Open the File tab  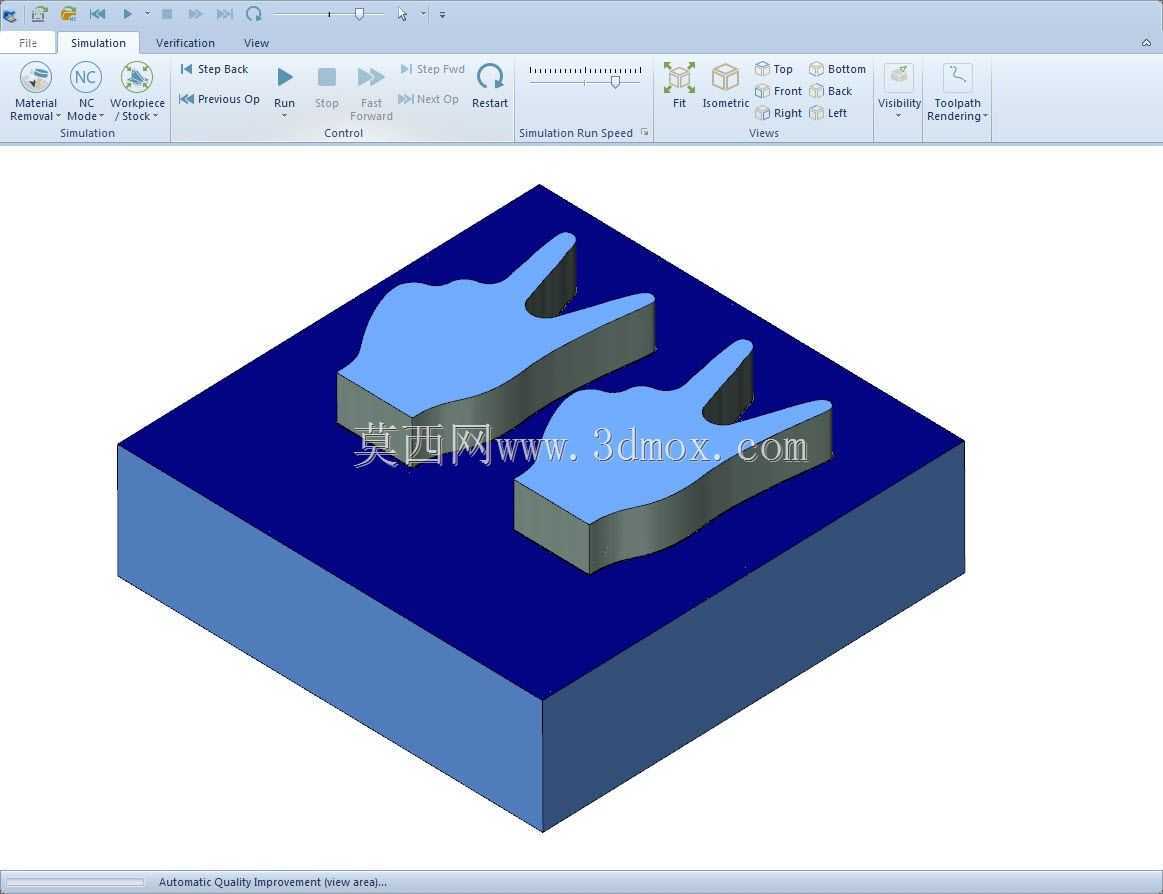pyautogui.click(x=27, y=43)
